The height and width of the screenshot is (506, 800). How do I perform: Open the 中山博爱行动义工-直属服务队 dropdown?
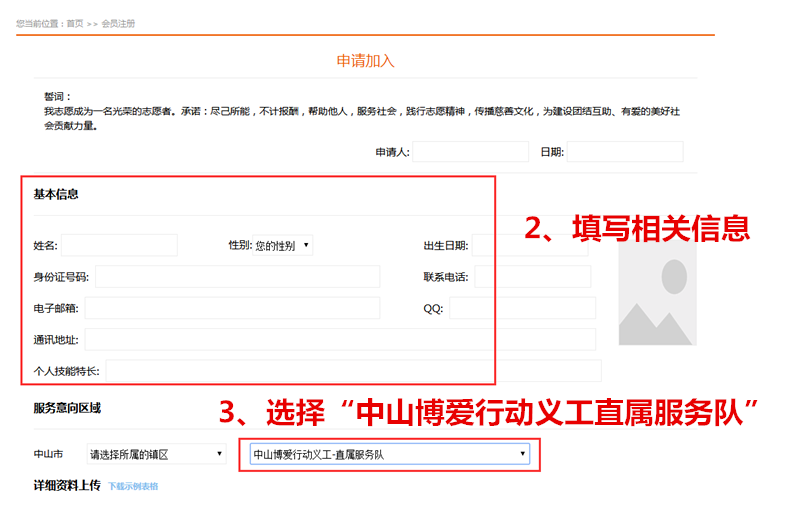coord(388,454)
